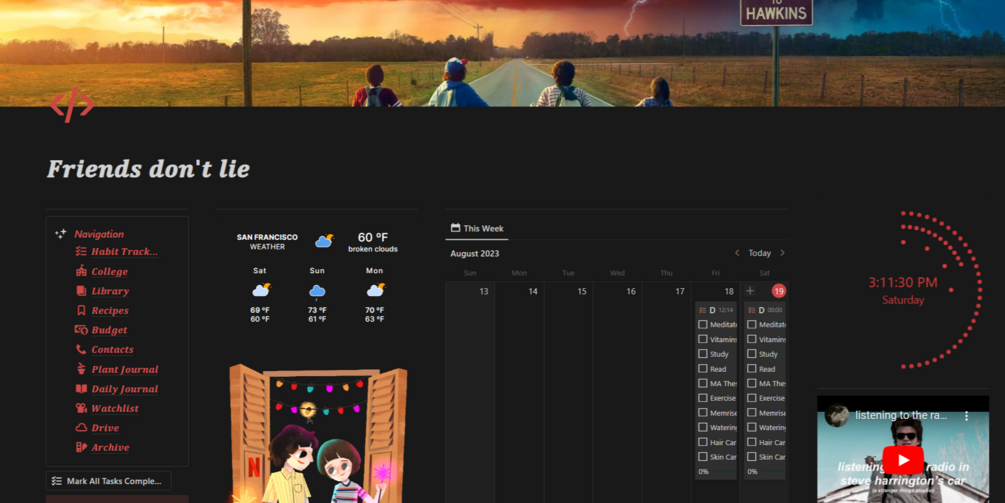The image size is (1005, 503).
Task: Check Study on Friday 18
Action: [703, 354]
